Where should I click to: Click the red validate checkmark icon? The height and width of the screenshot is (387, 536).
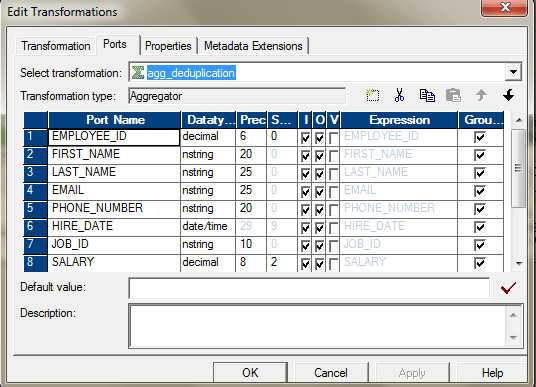(x=508, y=288)
